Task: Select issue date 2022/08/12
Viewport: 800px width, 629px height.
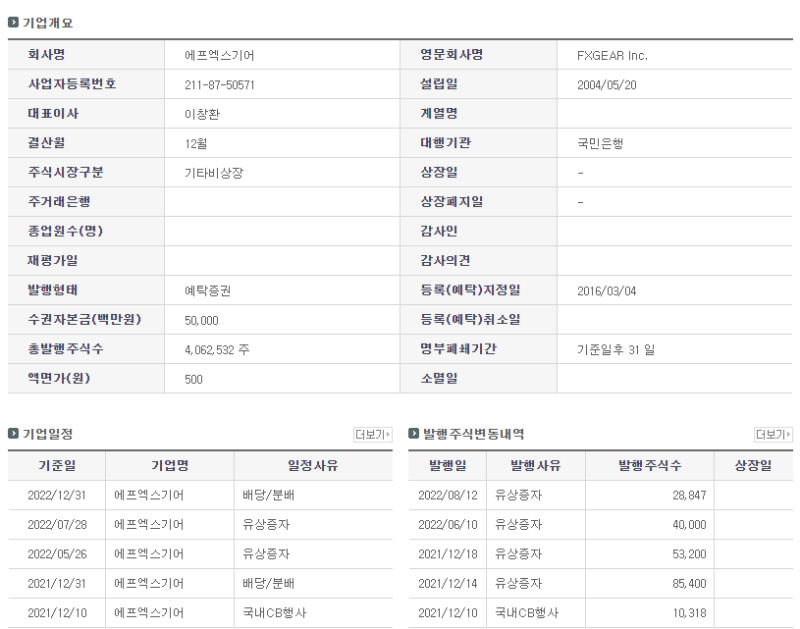Action: (x=448, y=495)
